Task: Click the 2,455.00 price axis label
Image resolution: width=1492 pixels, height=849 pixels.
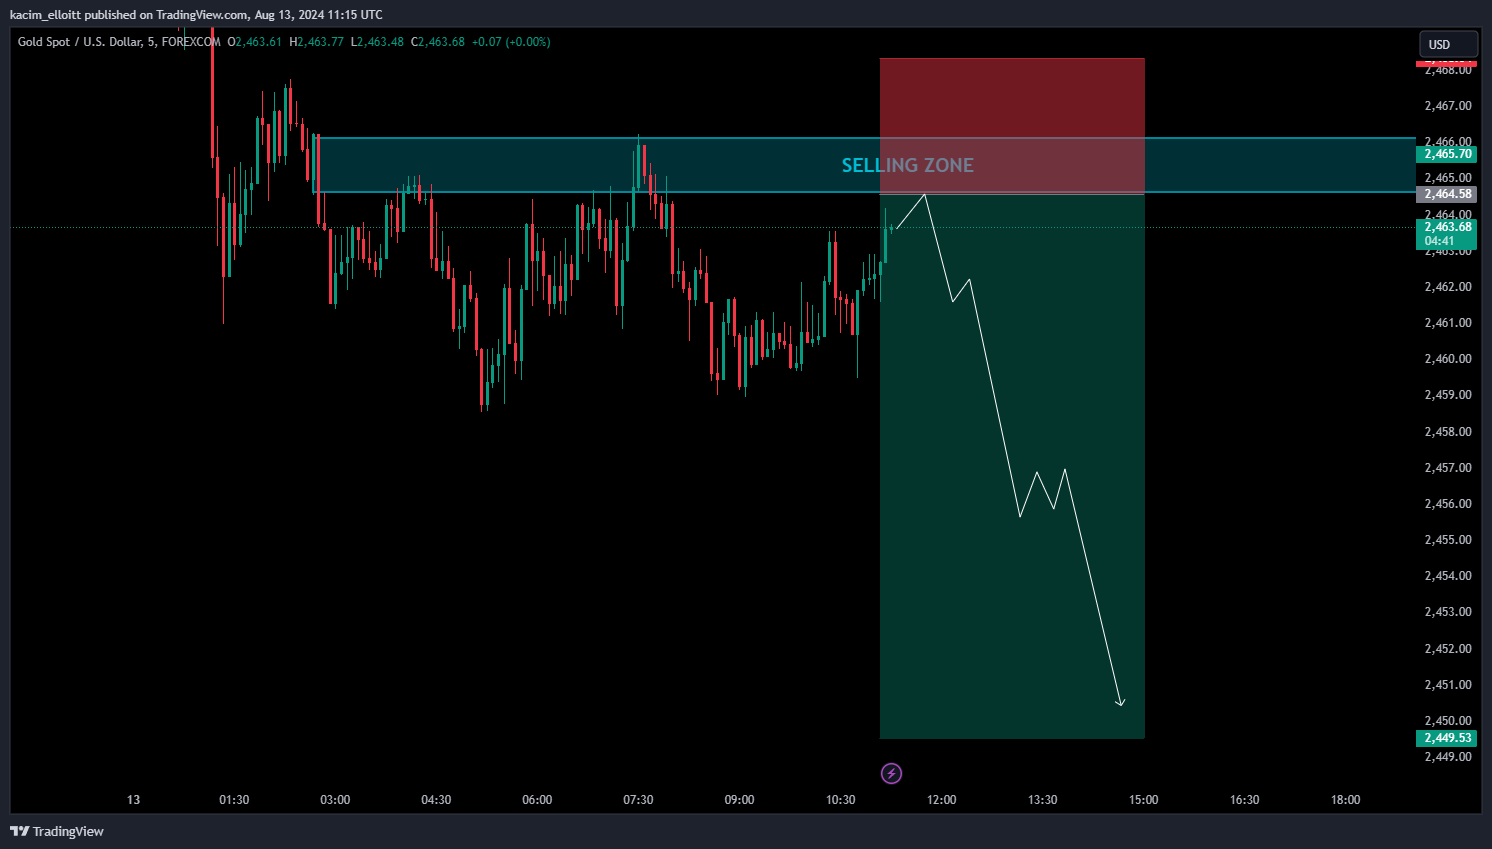Action: [1448, 540]
